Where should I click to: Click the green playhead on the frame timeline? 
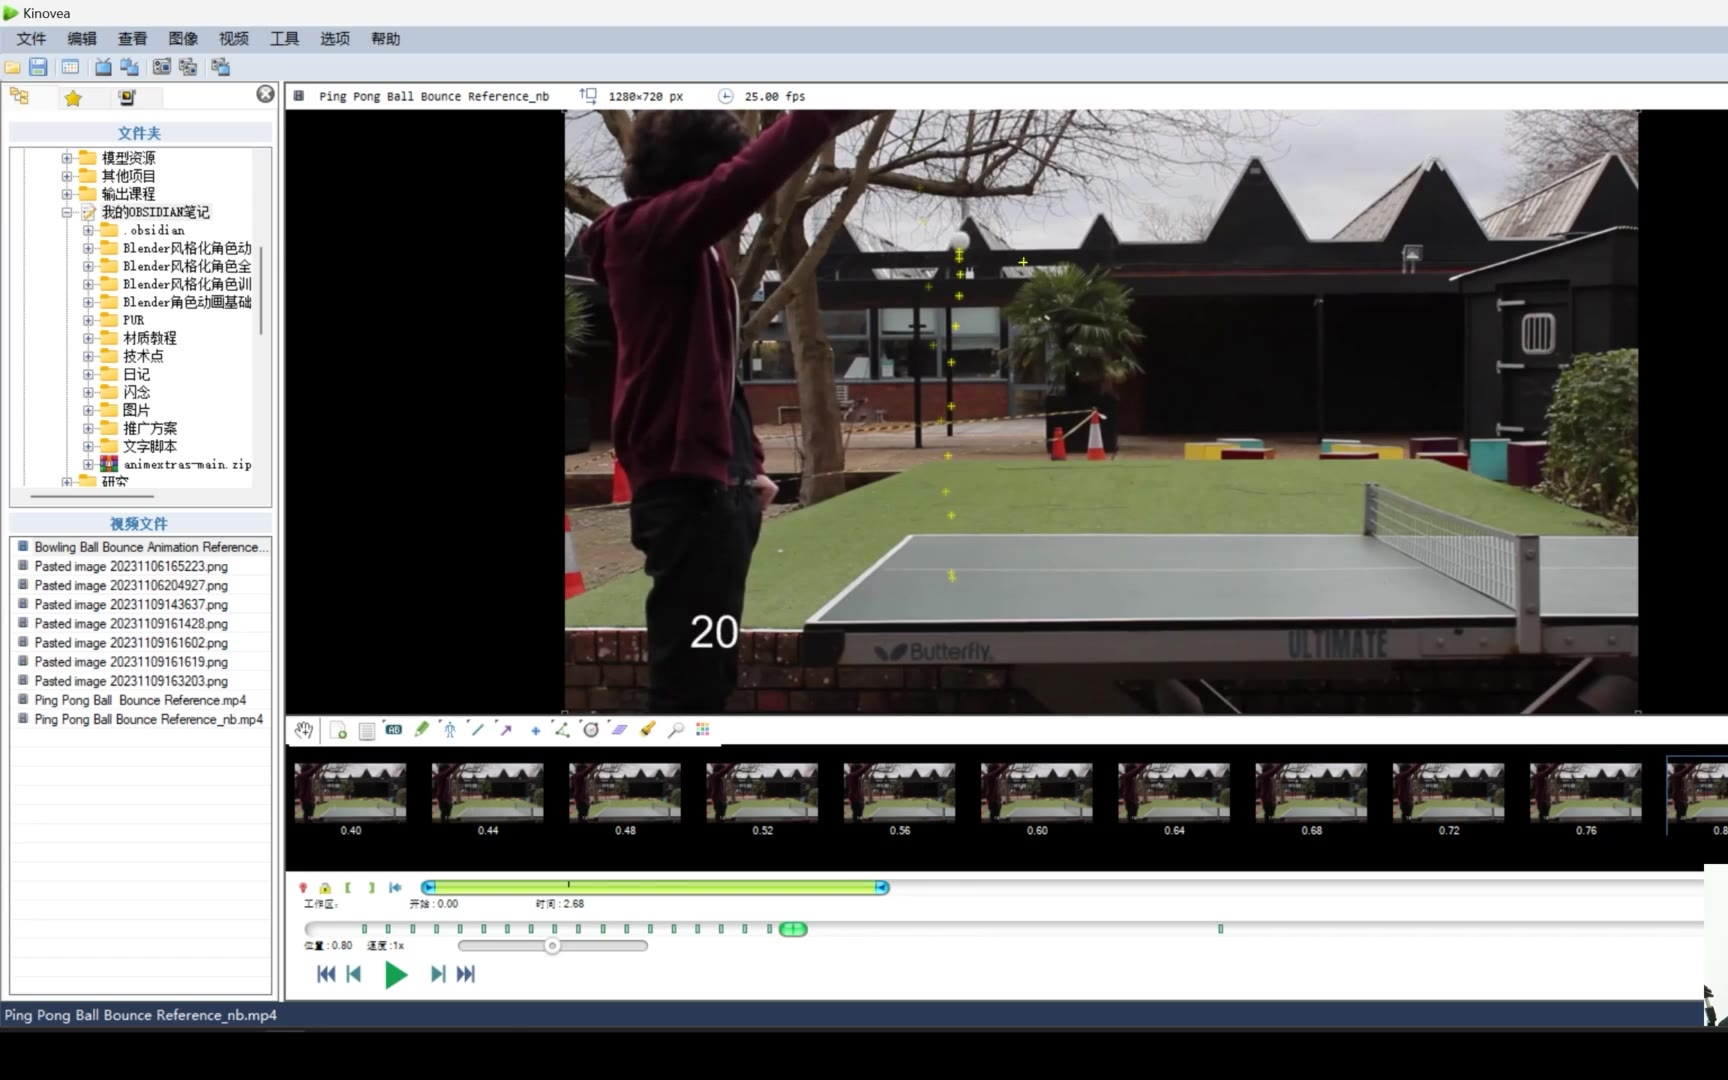(793, 929)
